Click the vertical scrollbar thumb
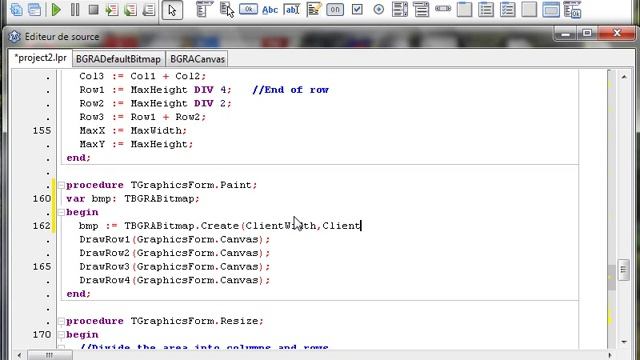The image size is (640, 360). point(624,270)
